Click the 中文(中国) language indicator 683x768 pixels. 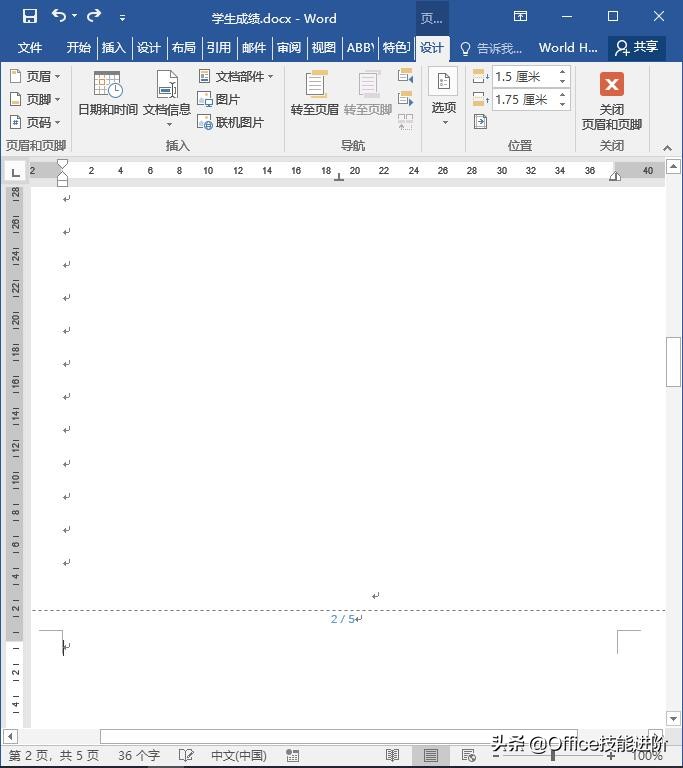coord(239,756)
